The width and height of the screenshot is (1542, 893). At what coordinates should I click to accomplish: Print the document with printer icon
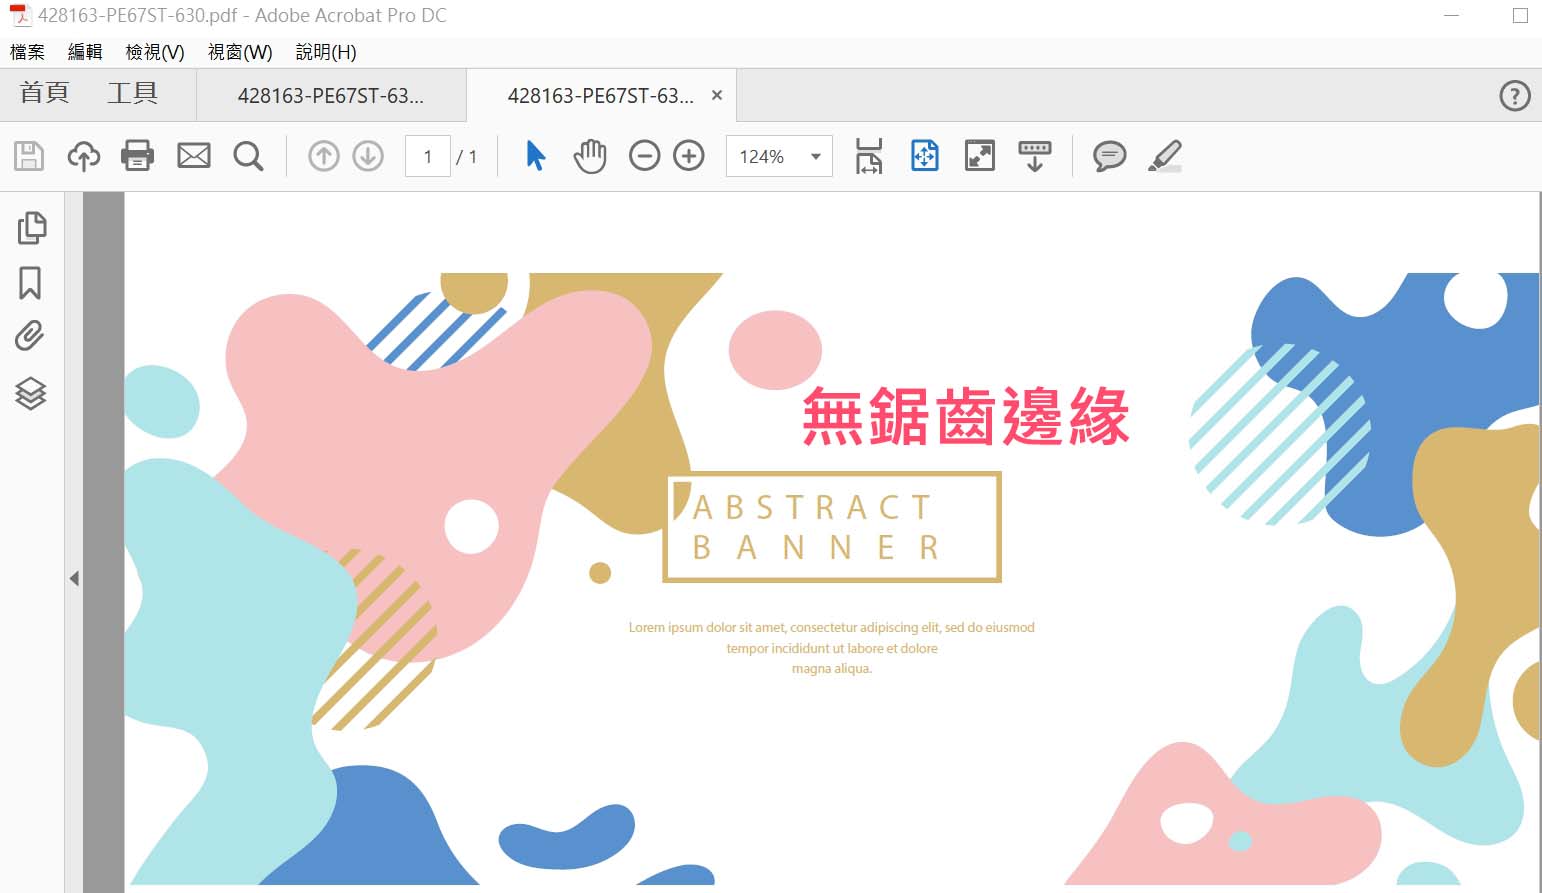[137, 156]
